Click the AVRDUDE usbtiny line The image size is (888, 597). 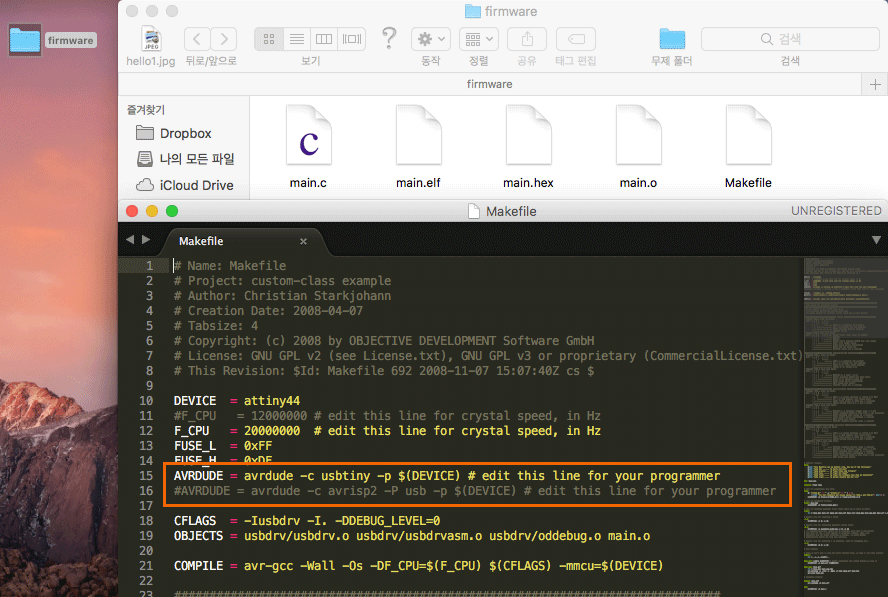pyautogui.click(x=447, y=476)
